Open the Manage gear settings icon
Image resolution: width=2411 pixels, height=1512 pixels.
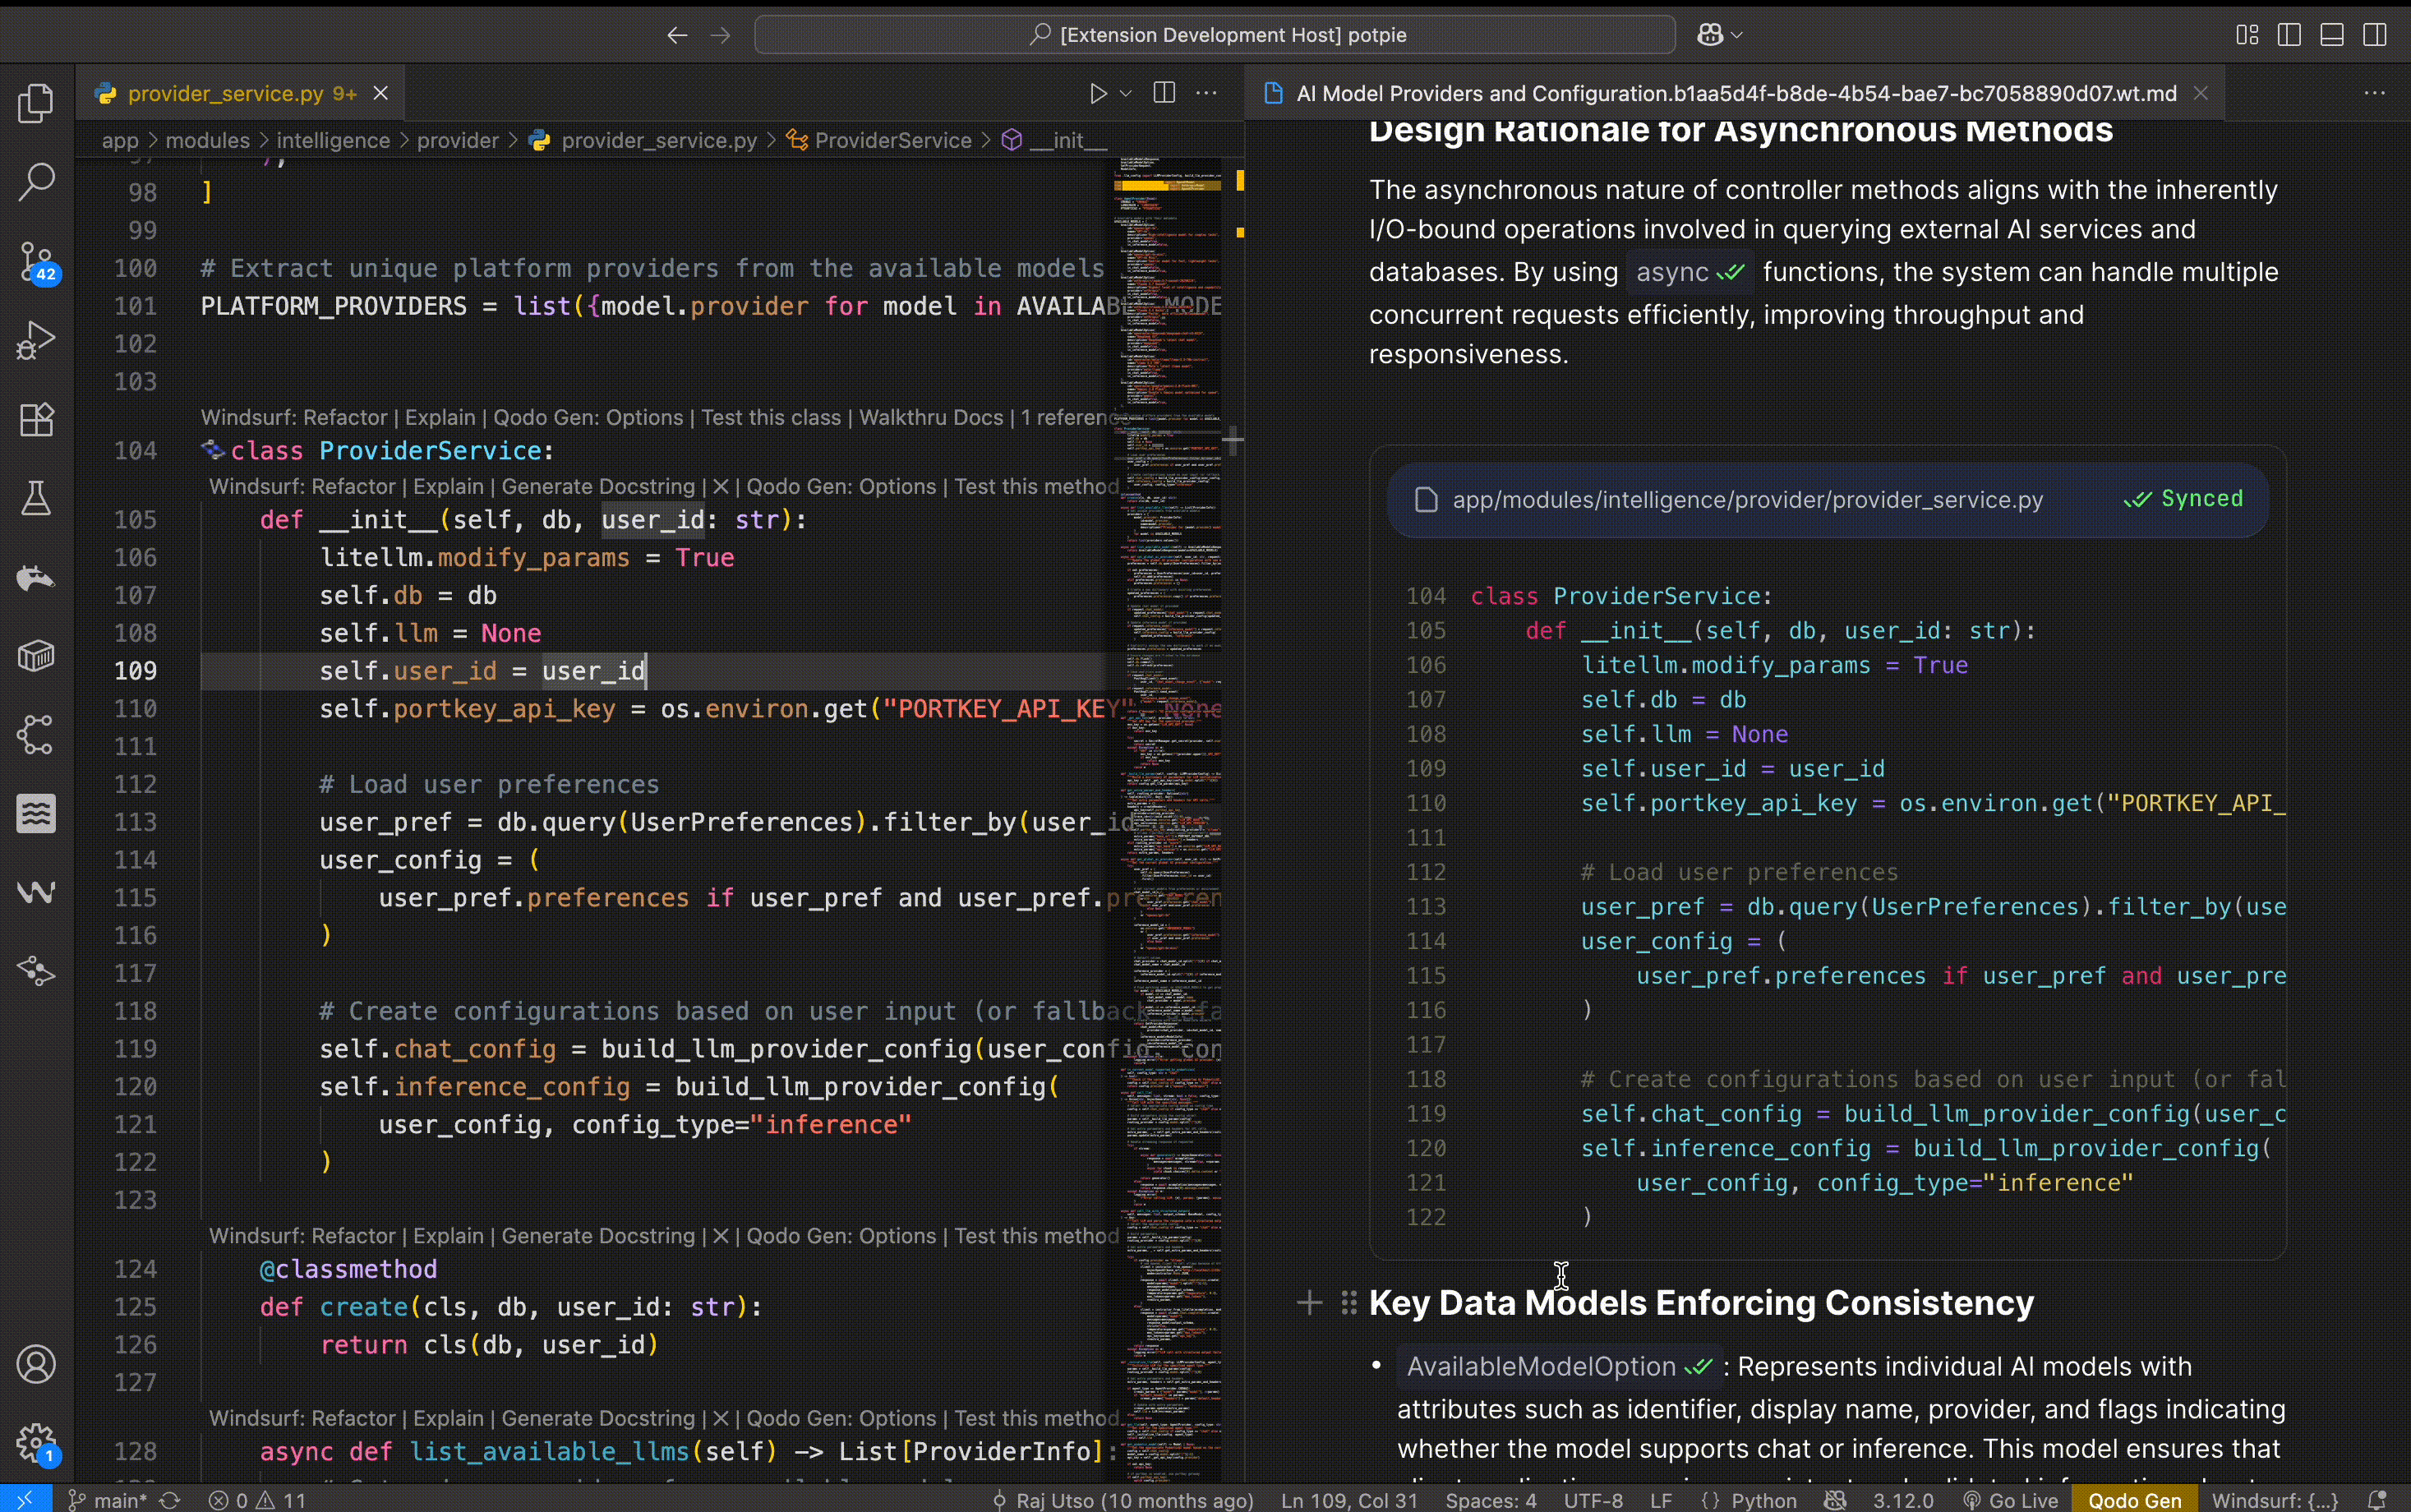[36, 1443]
